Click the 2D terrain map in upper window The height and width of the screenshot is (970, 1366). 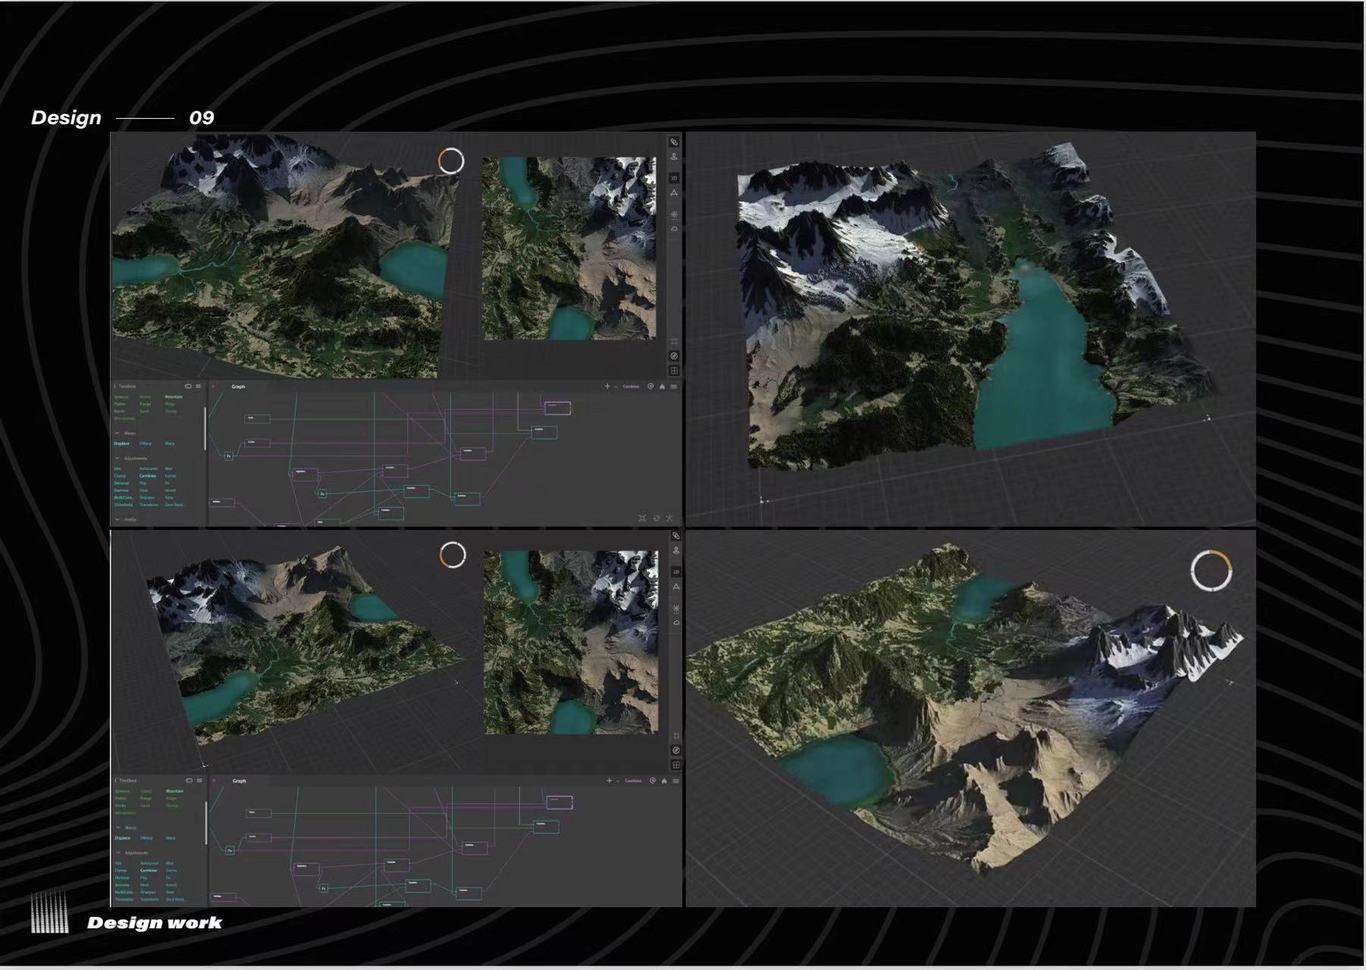569,248
